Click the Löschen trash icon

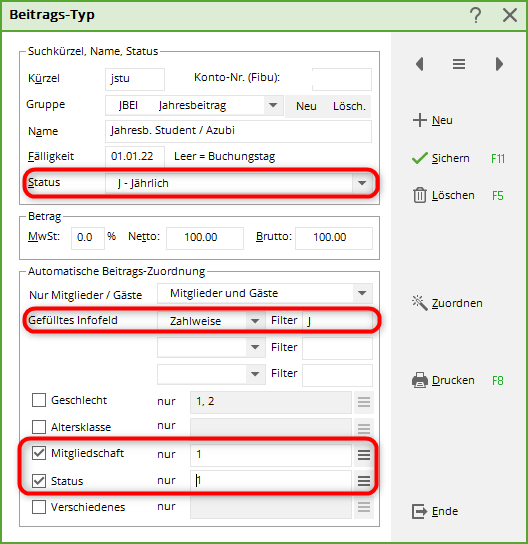click(420, 195)
